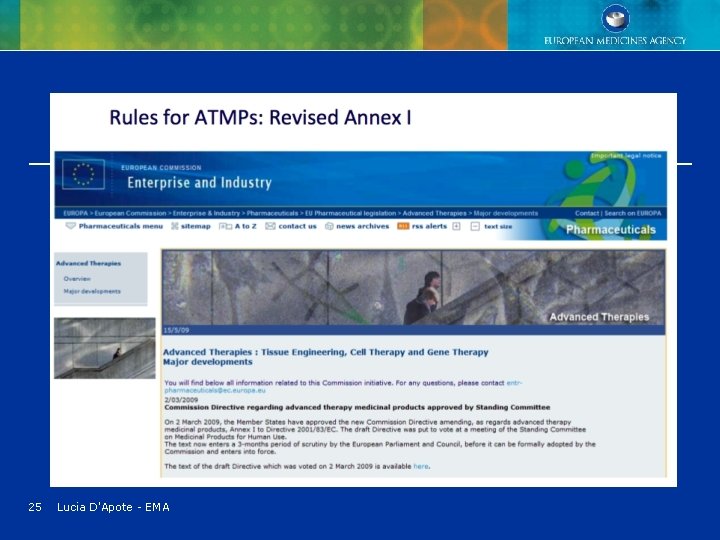Go to EU Pharmaceutical legislation breadcrumb
Screen dimensions: 720x540
[x=350, y=213]
